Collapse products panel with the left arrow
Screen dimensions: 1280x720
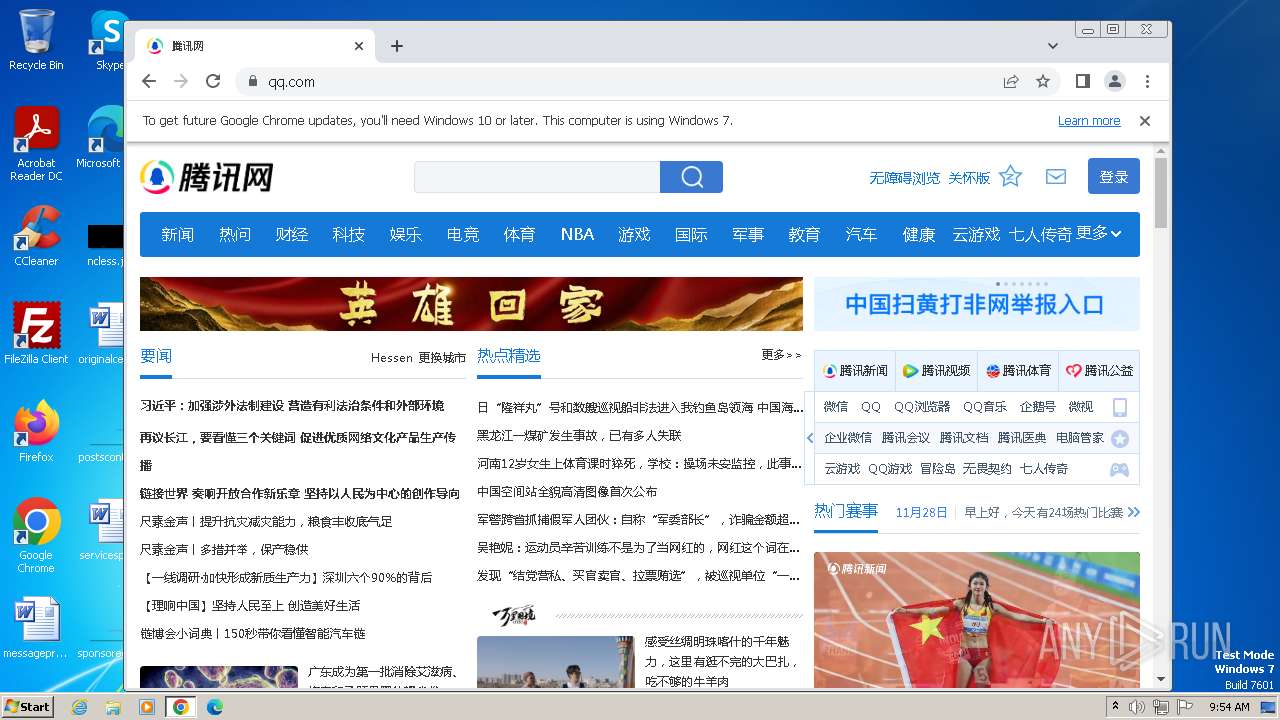pos(810,438)
